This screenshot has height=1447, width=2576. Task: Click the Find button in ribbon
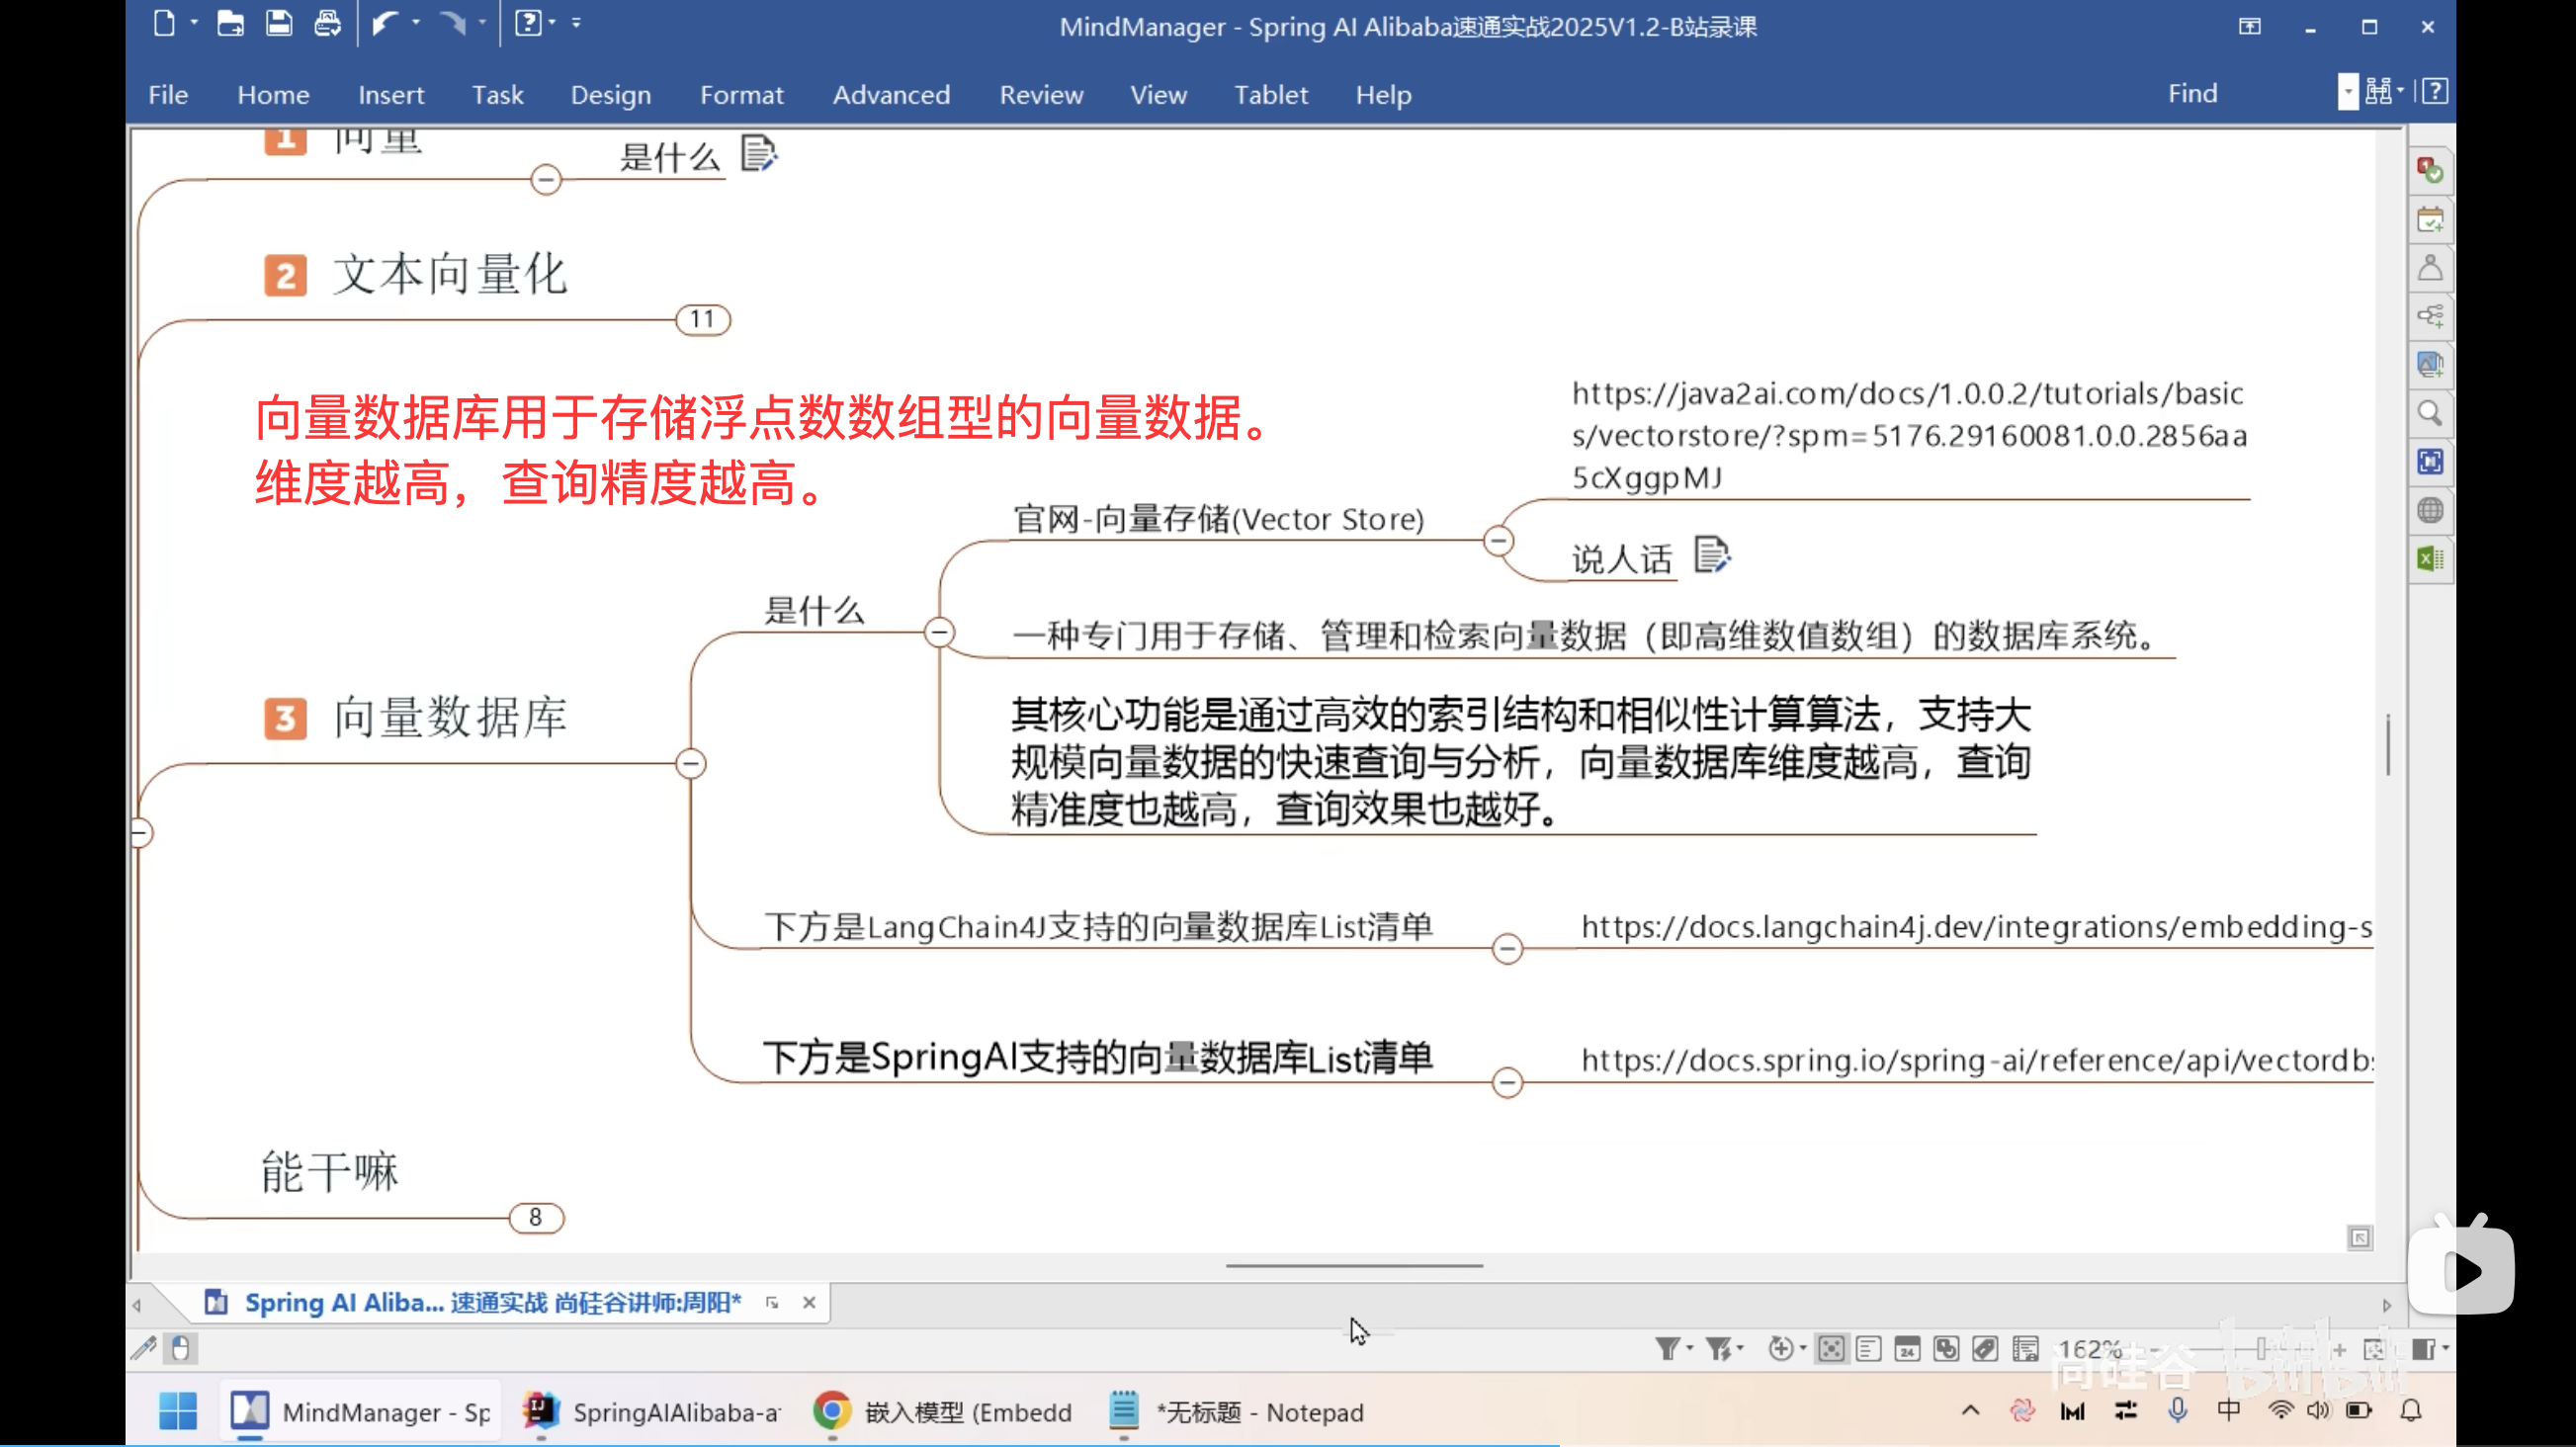click(2192, 92)
